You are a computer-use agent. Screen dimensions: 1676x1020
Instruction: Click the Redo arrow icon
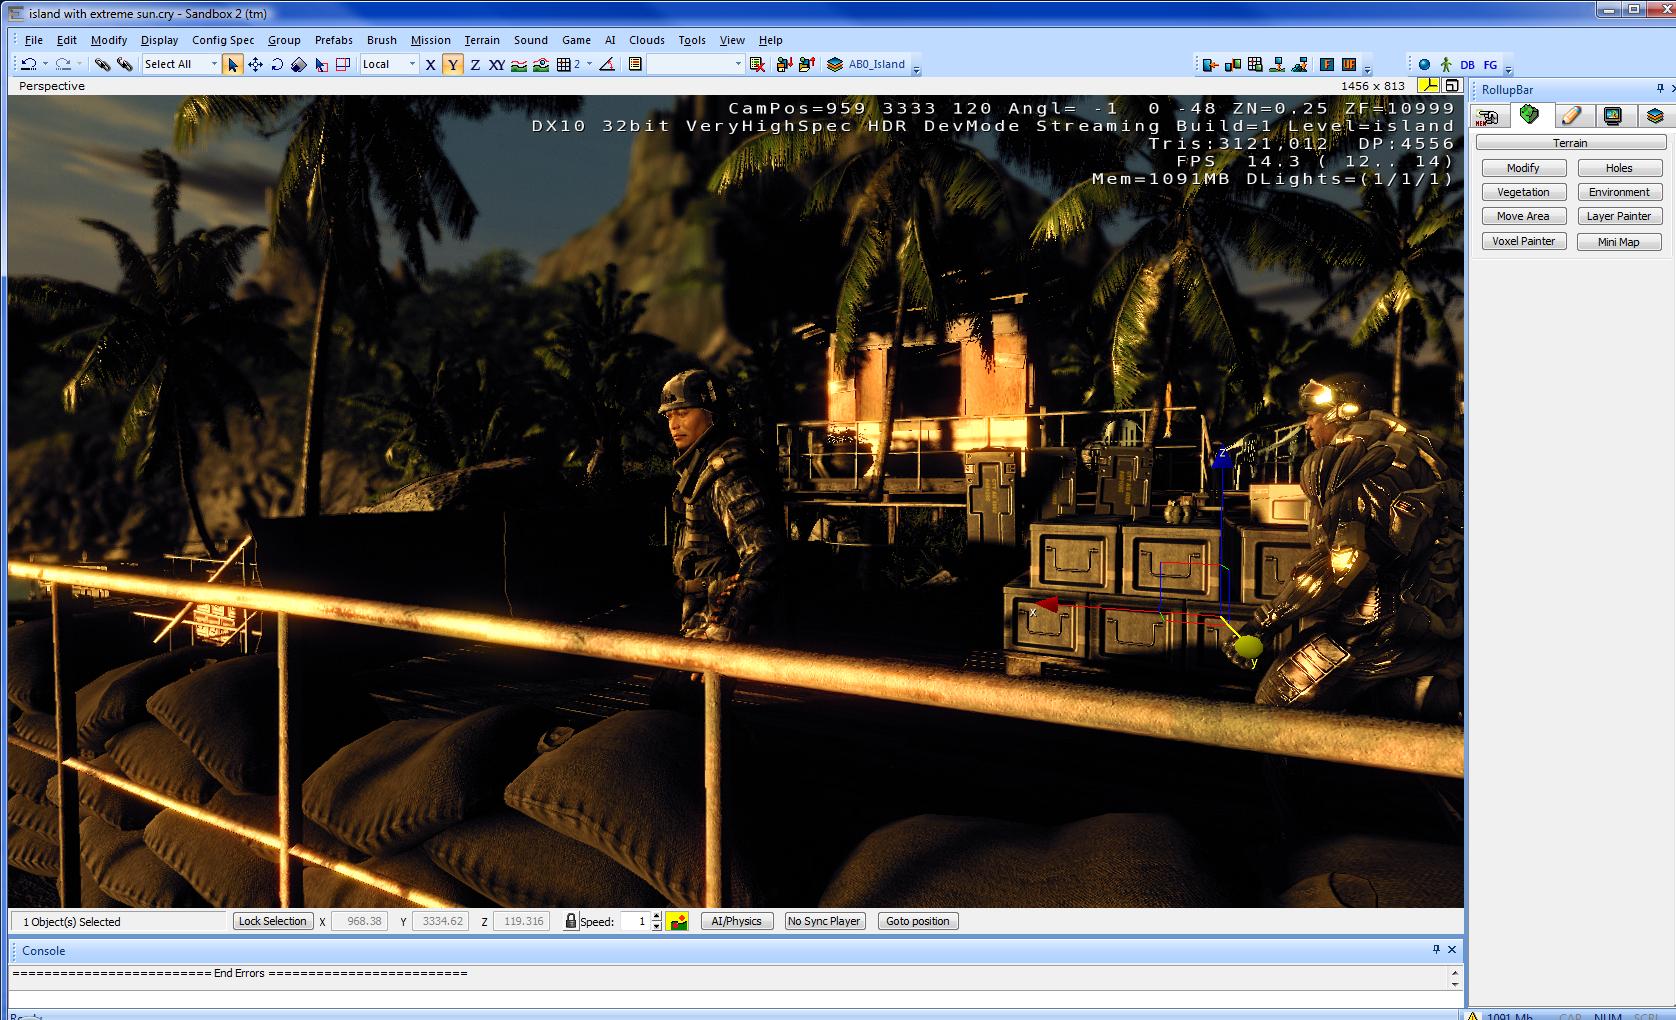coord(63,64)
